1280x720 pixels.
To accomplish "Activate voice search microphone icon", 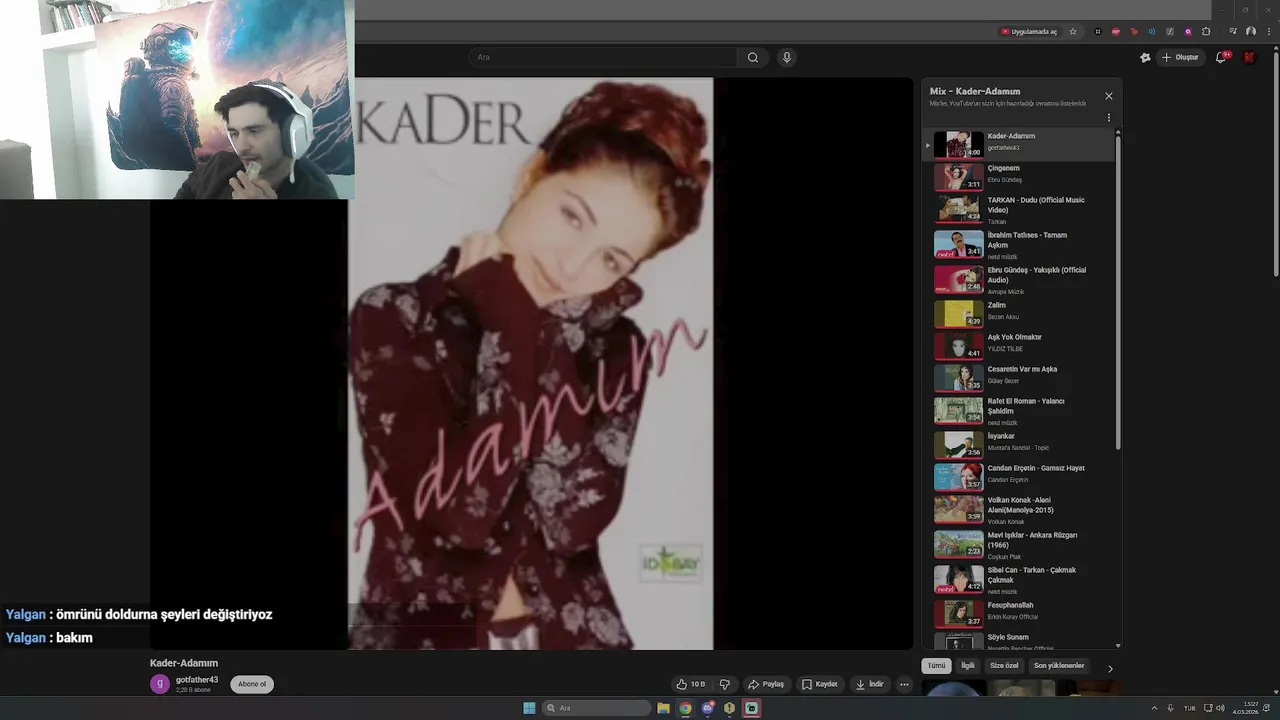I will 787,57.
